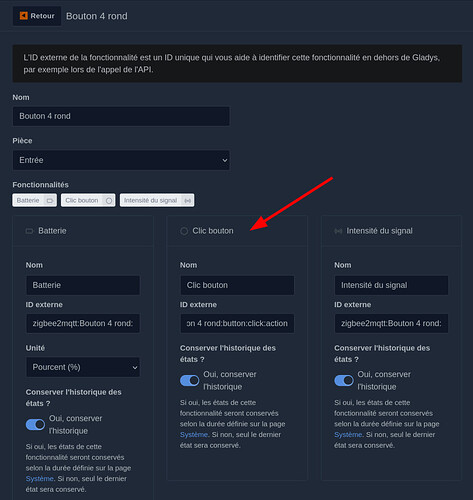The height and width of the screenshot is (500, 473).
Task: Disable history switch for Clic bouton
Action: click(190, 380)
